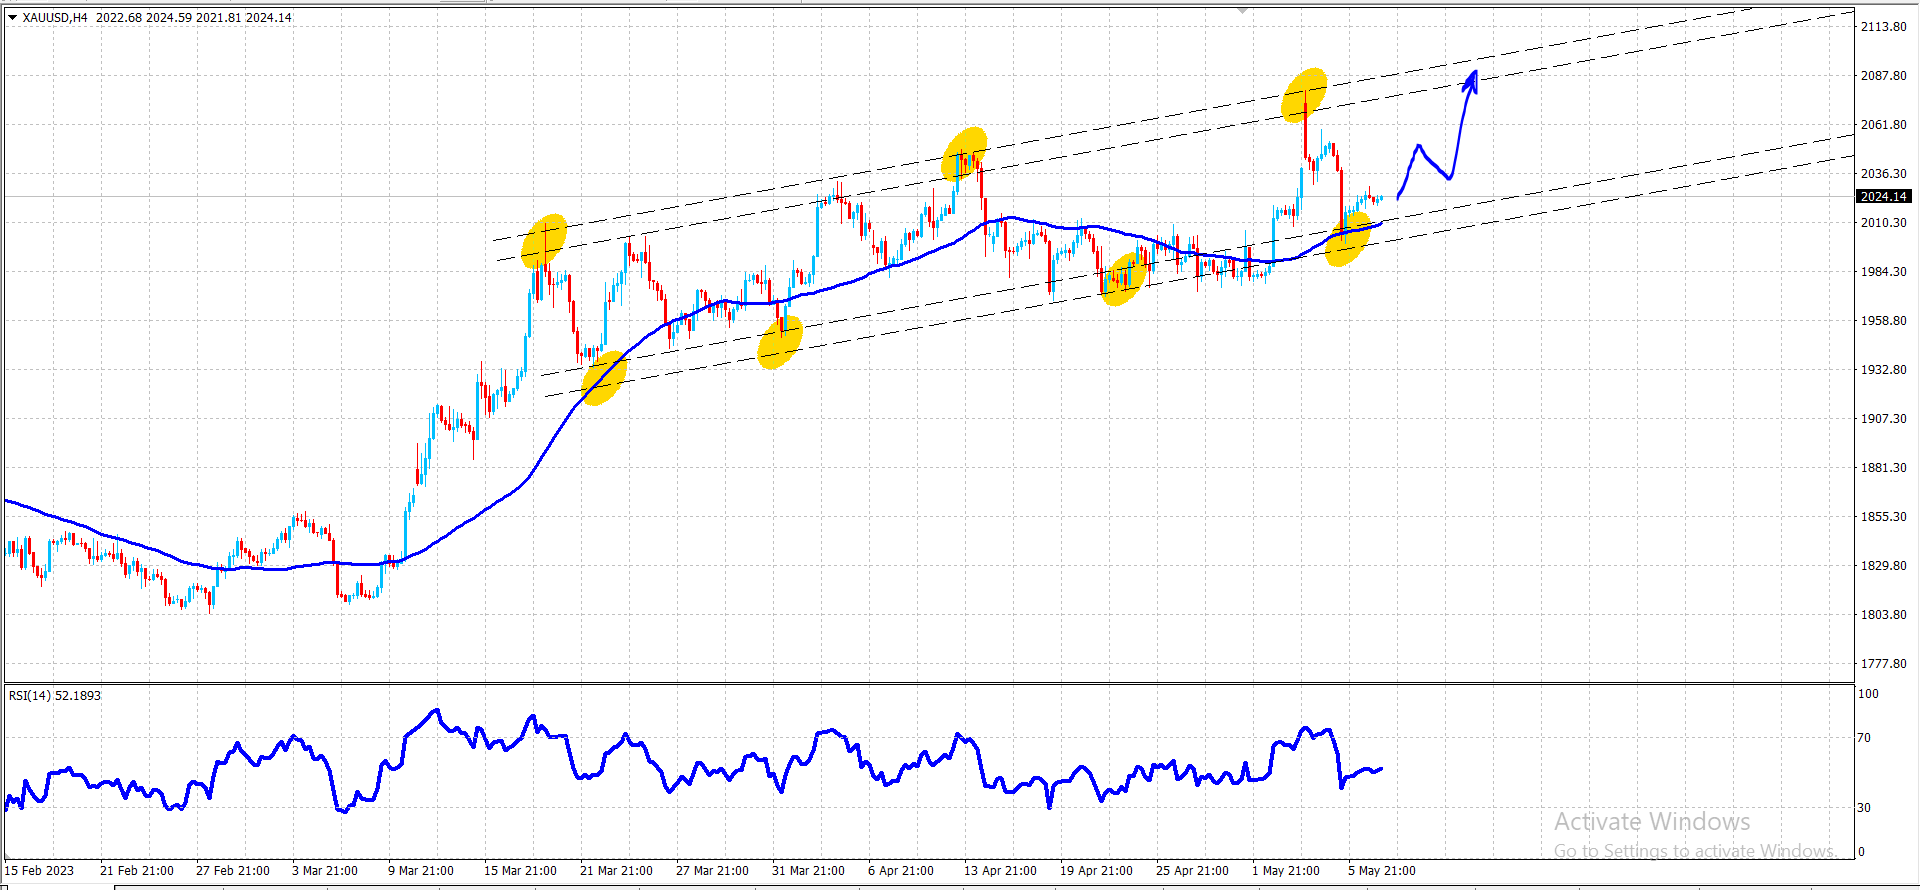The width and height of the screenshot is (1920, 890).
Task: Click the 15 Mar 21:00 time label
Action: [x=520, y=871]
